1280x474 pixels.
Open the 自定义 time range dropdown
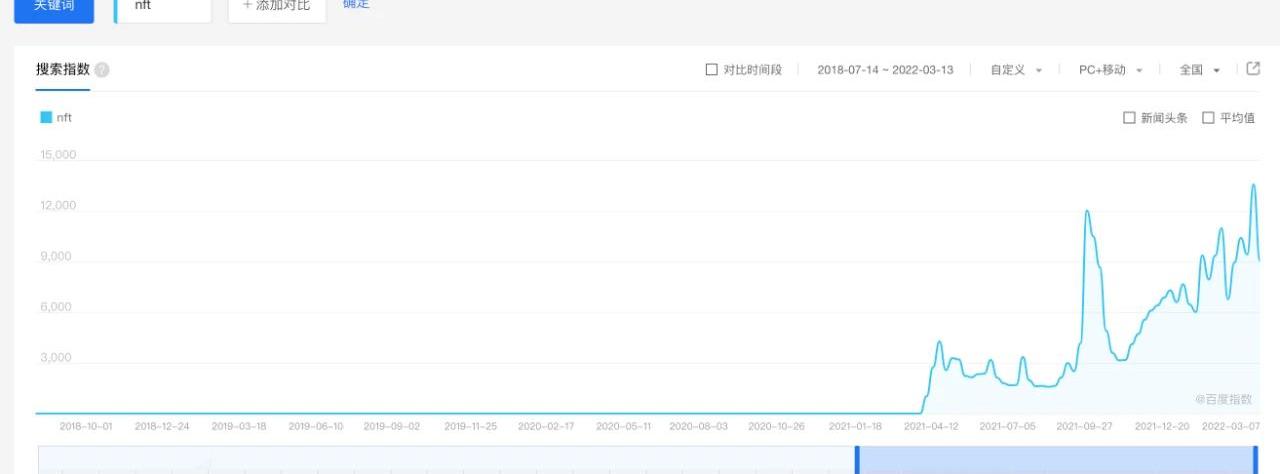pos(1016,70)
